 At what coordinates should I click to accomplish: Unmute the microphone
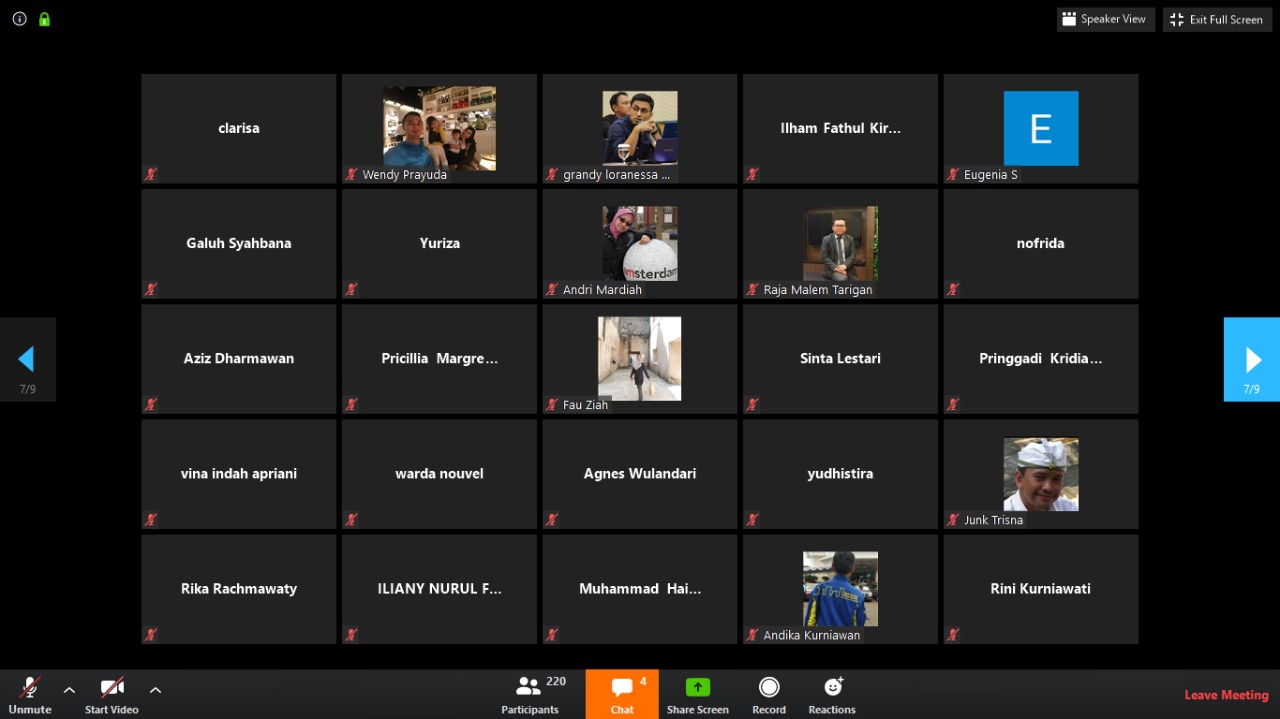[x=30, y=694]
